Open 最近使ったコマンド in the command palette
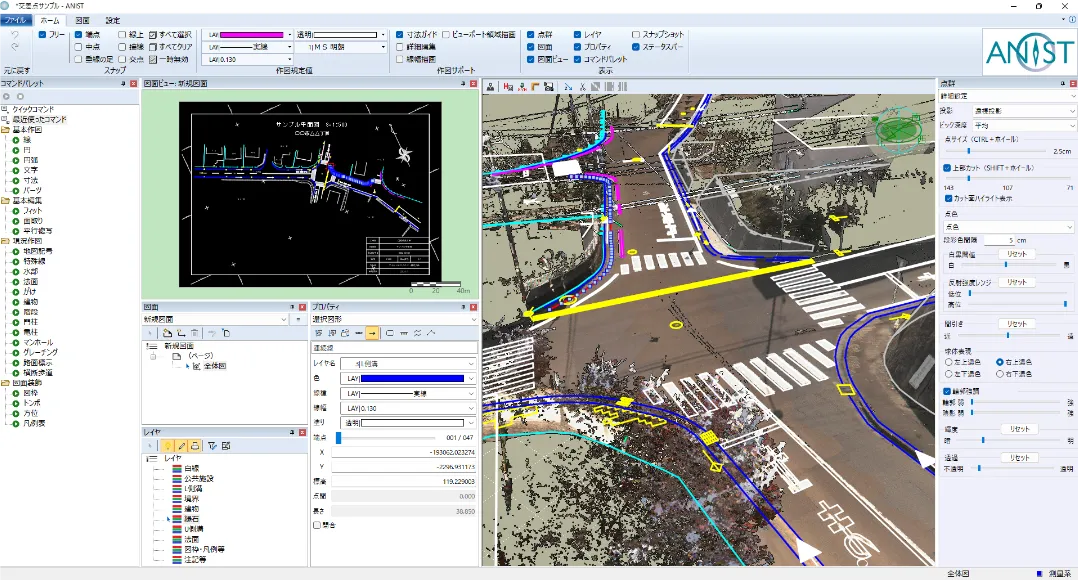 pyautogui.click(x=39, y=120)
